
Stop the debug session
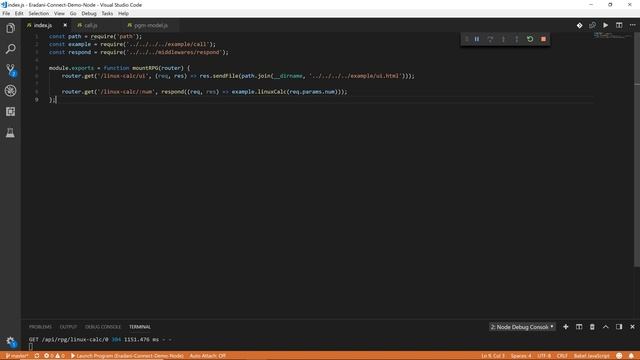pos(543,39)
